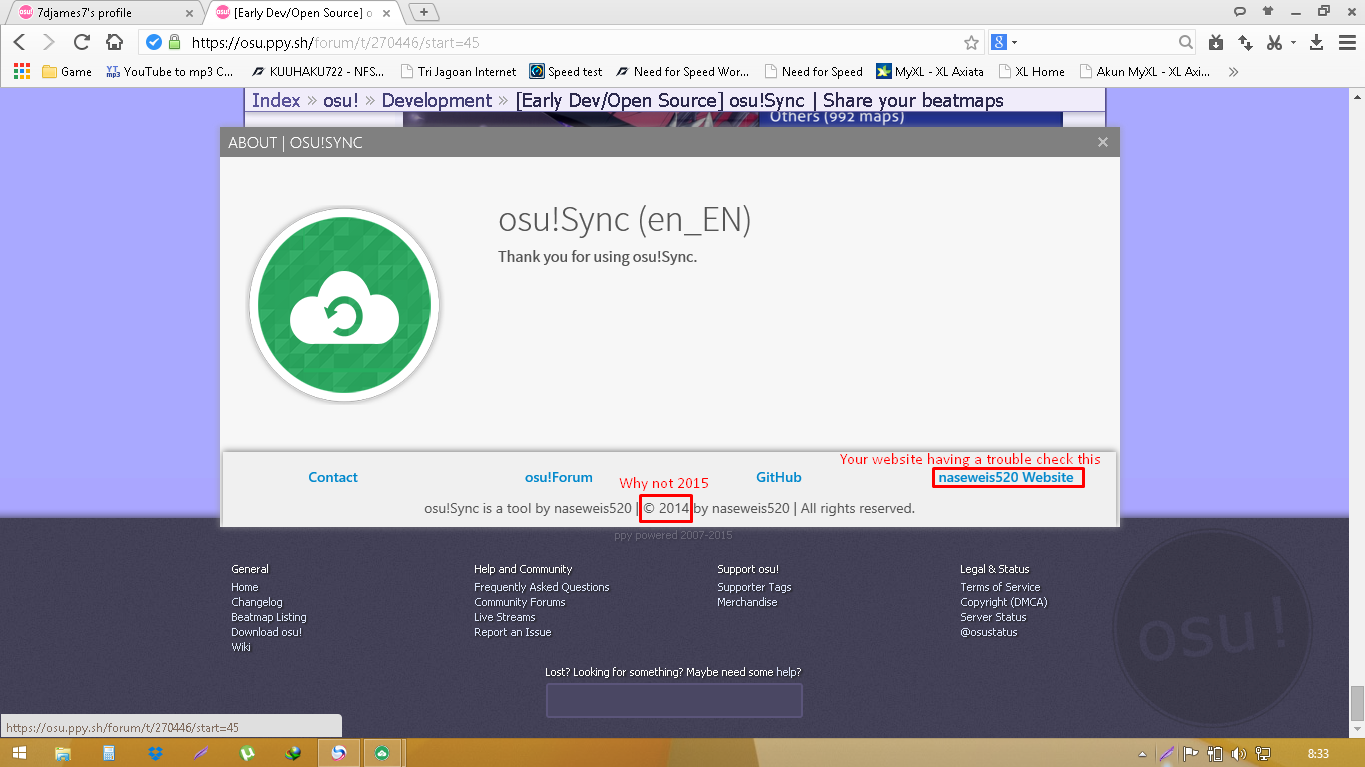Open the Tri Jagoan Internet bookmark
This screenshot has height=767, width=1365.
[x=458, y=72]
